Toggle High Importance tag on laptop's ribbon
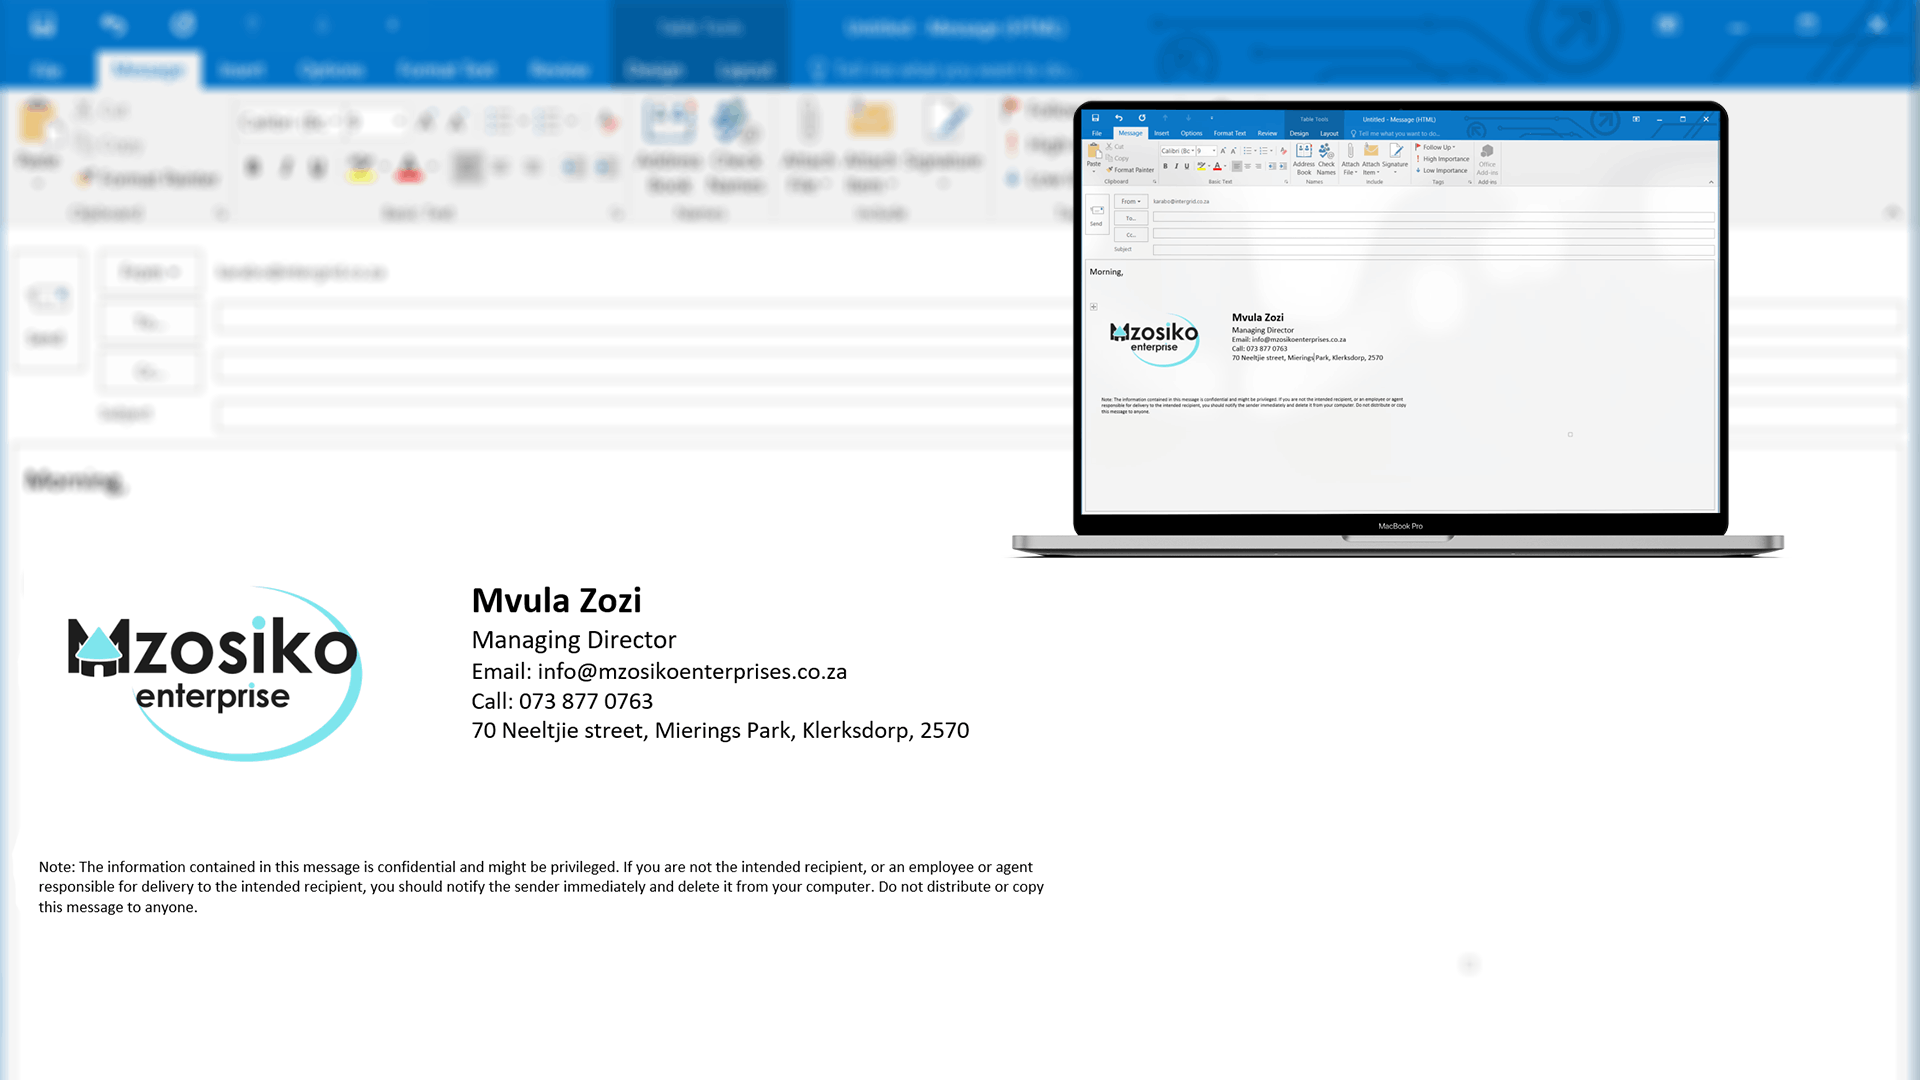The image size is (1920, 1080). (x=1445, y=159)
